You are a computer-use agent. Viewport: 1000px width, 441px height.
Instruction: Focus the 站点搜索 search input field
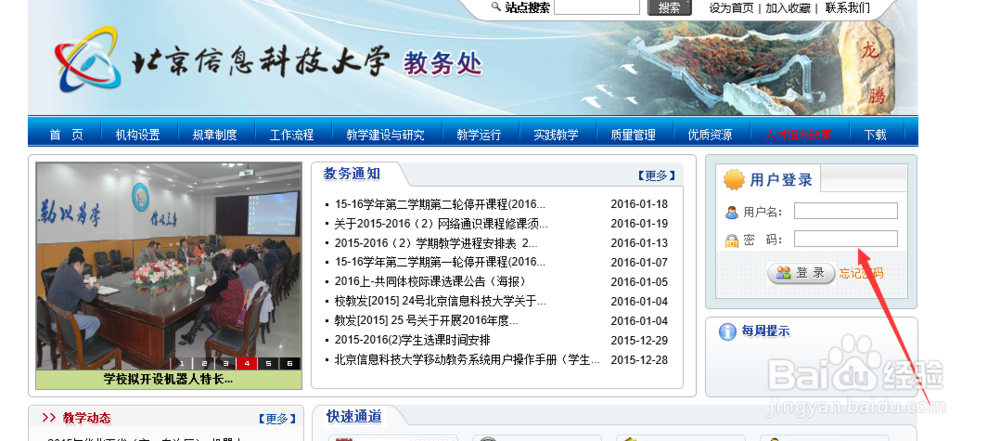pyautogui.click(x=597, y=7)
